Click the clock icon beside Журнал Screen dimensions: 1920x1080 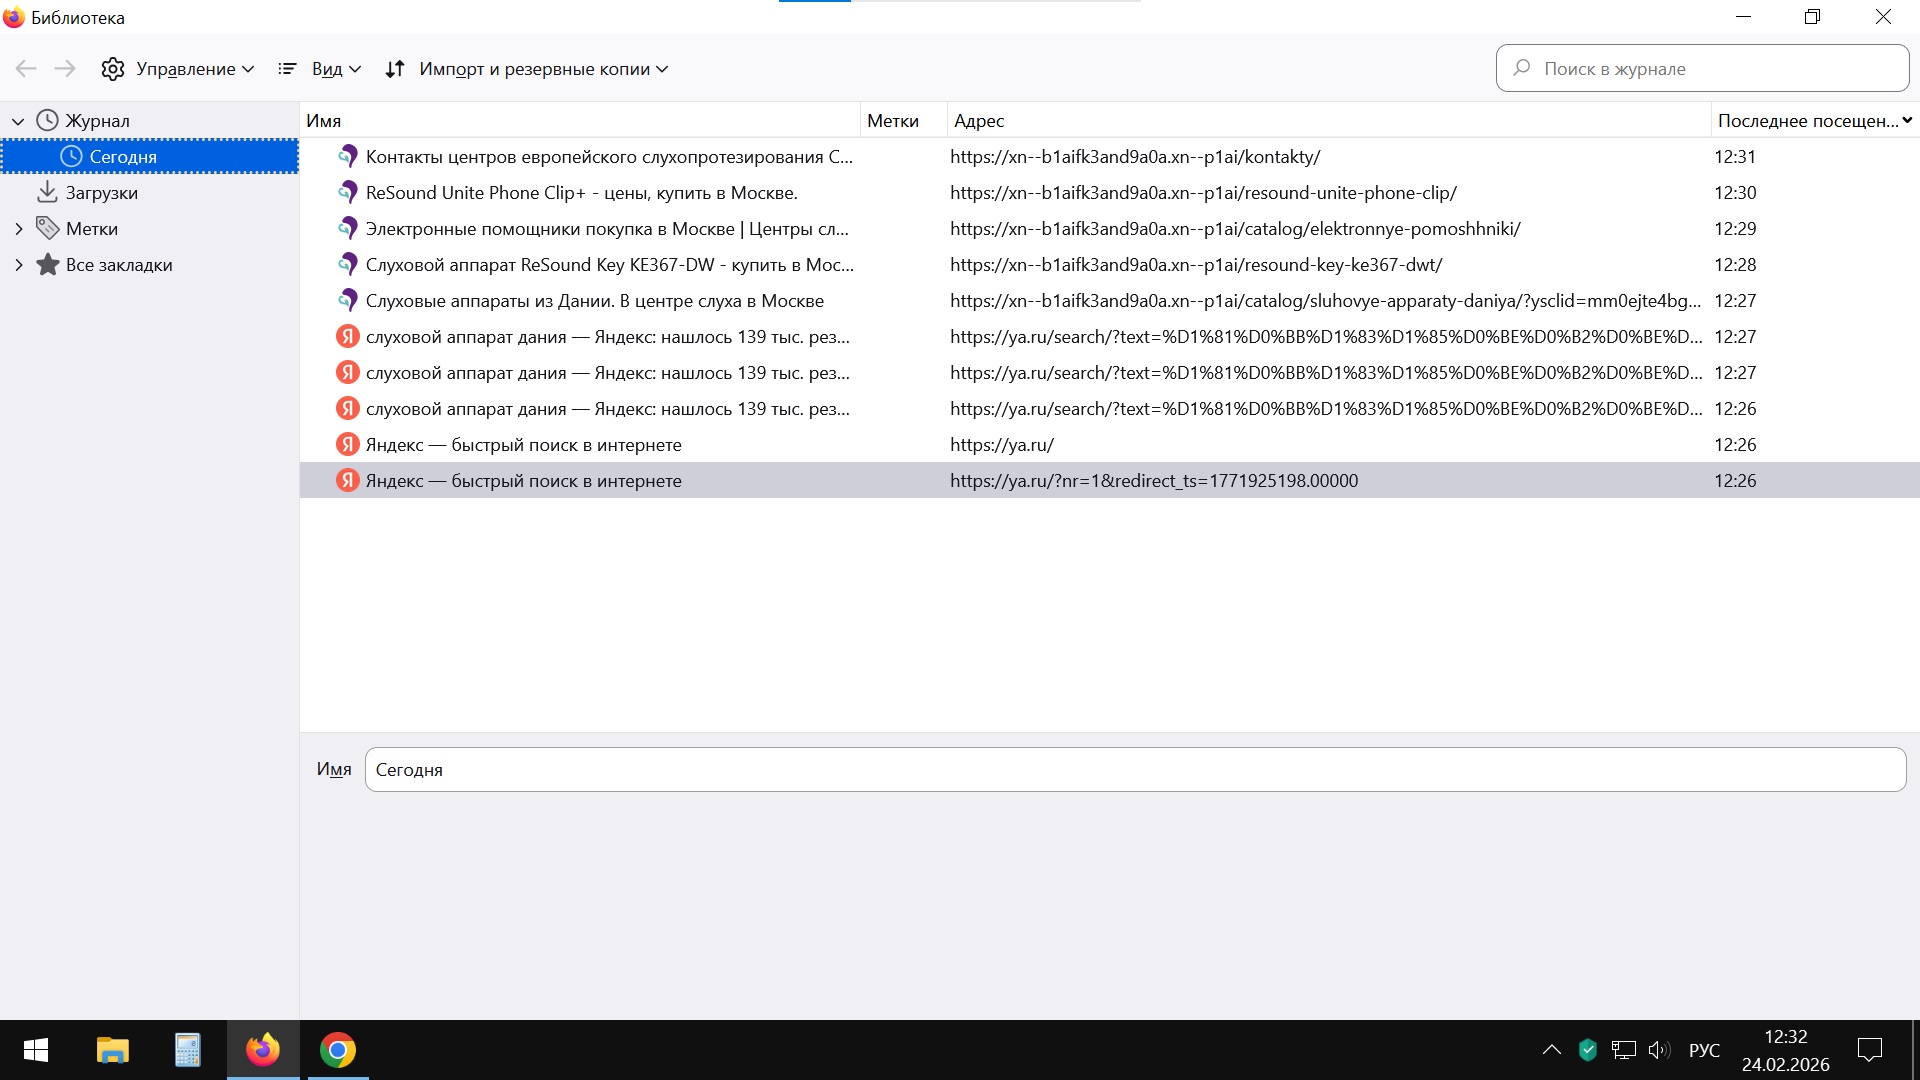(x=47, y=120)
